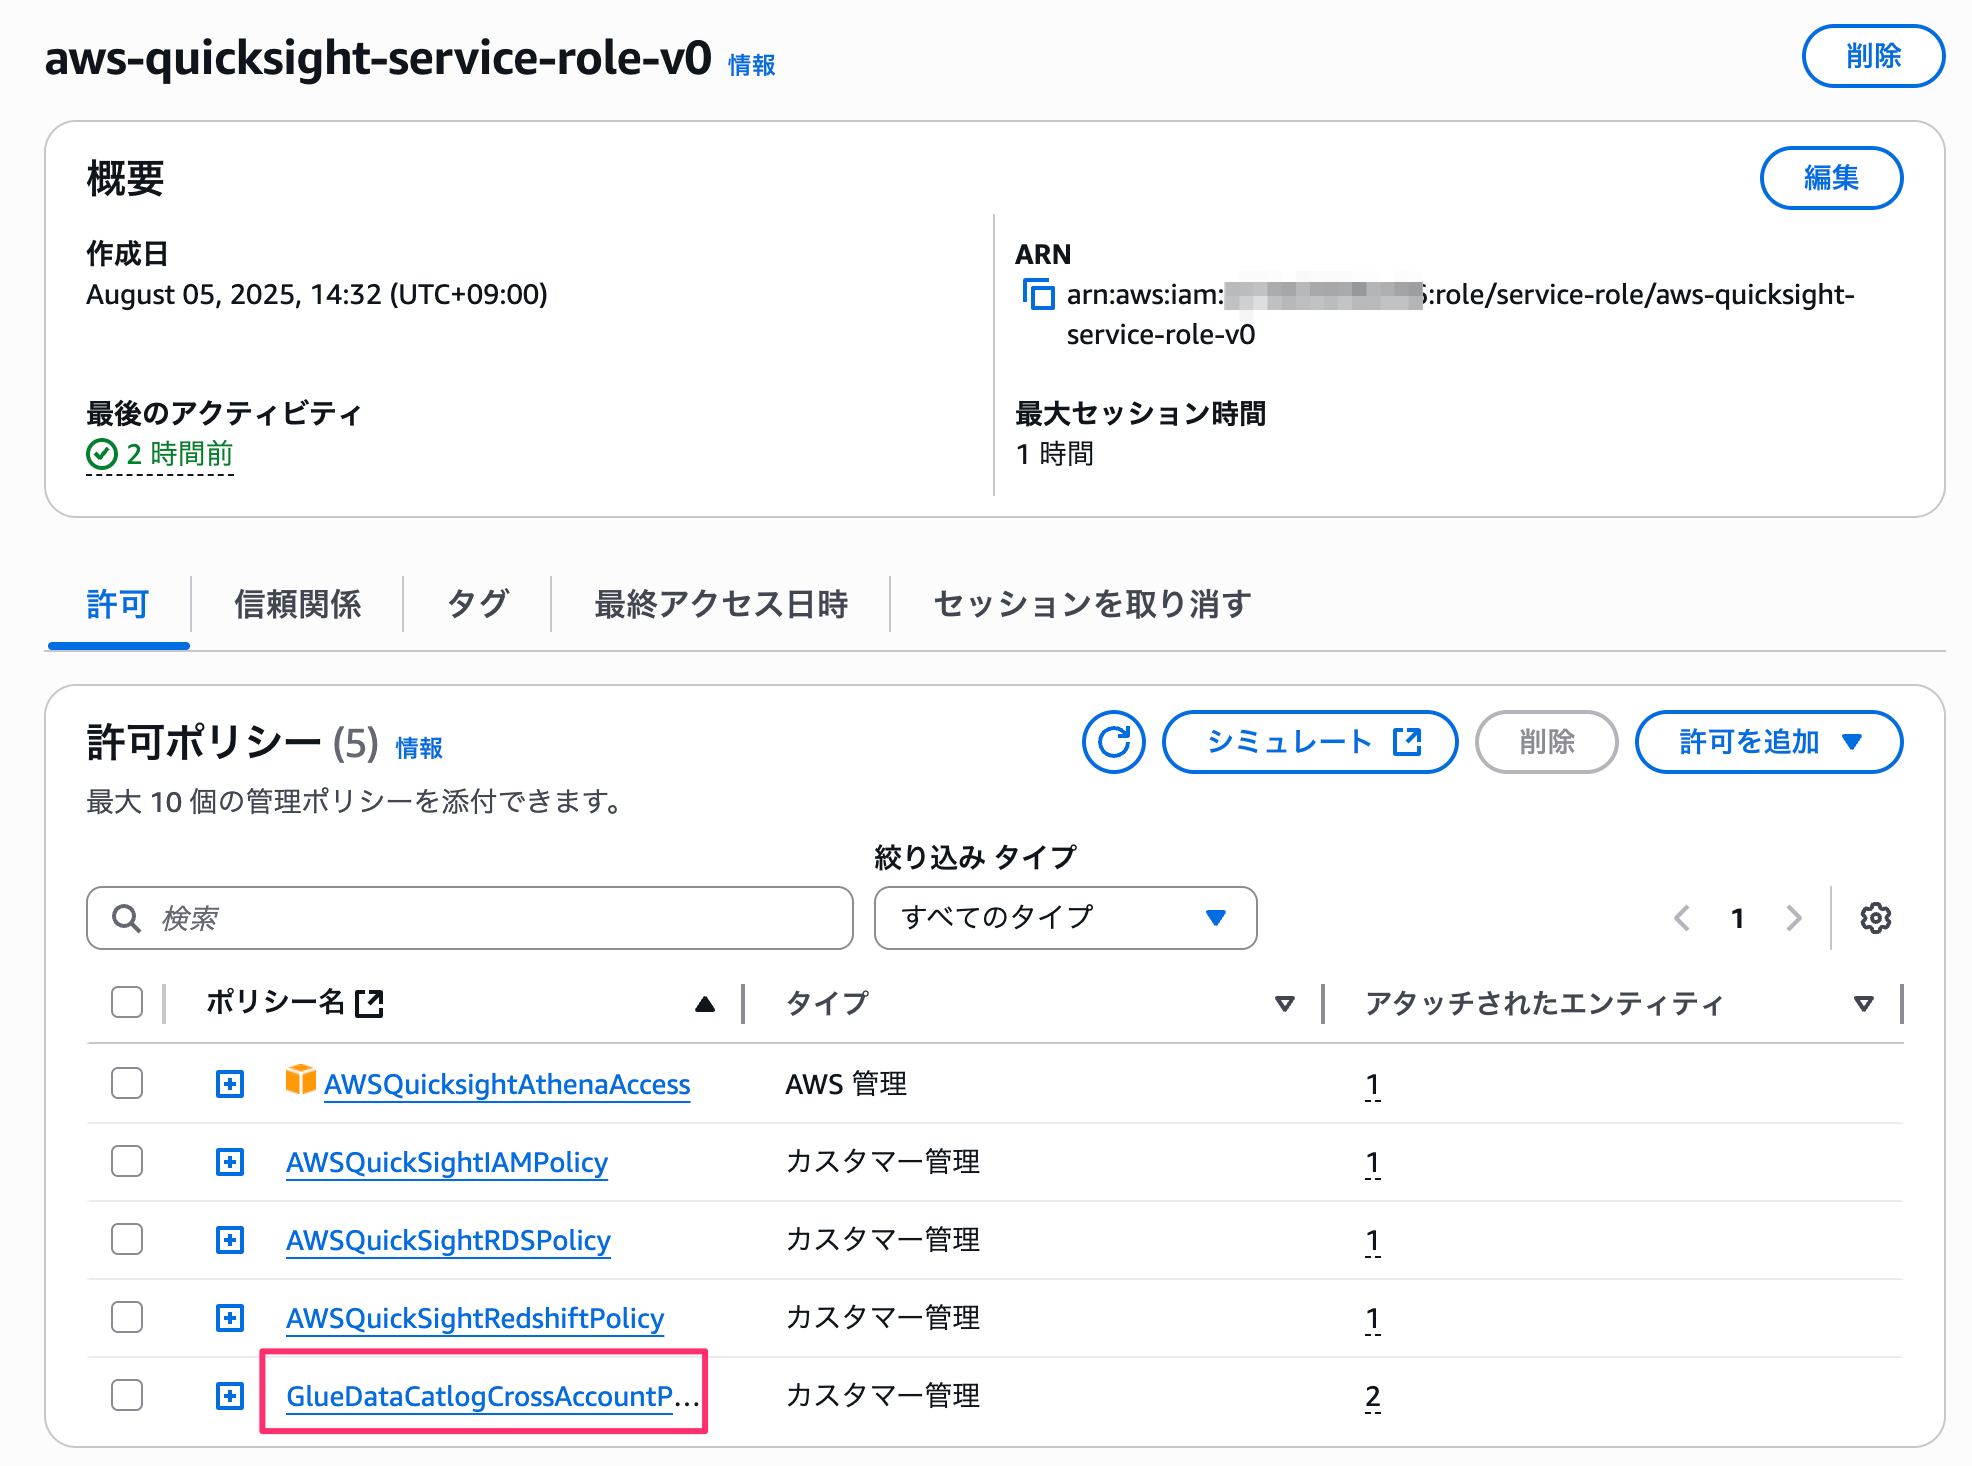Viewport: 1972px width, 1466px height.
Task: Click attached entities count for AWSQuickSightIAMPolicy
Action: tap(1373, 1162)
